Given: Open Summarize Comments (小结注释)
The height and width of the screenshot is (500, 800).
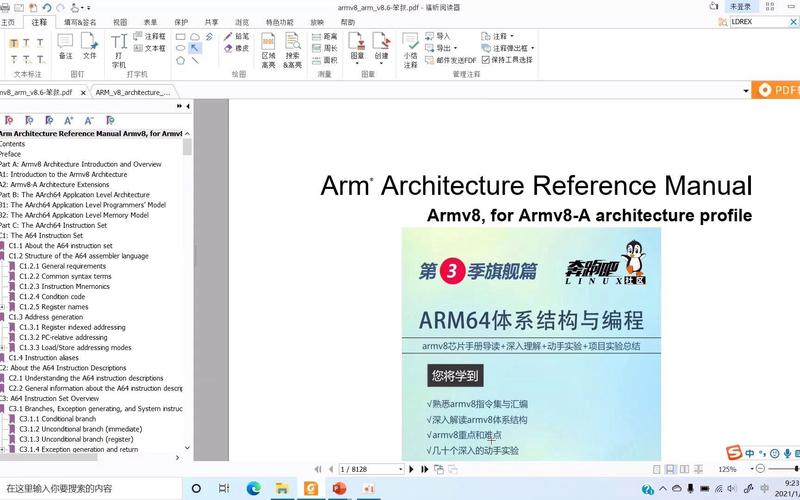Looking at the screenshot, I should click(411, 51).
